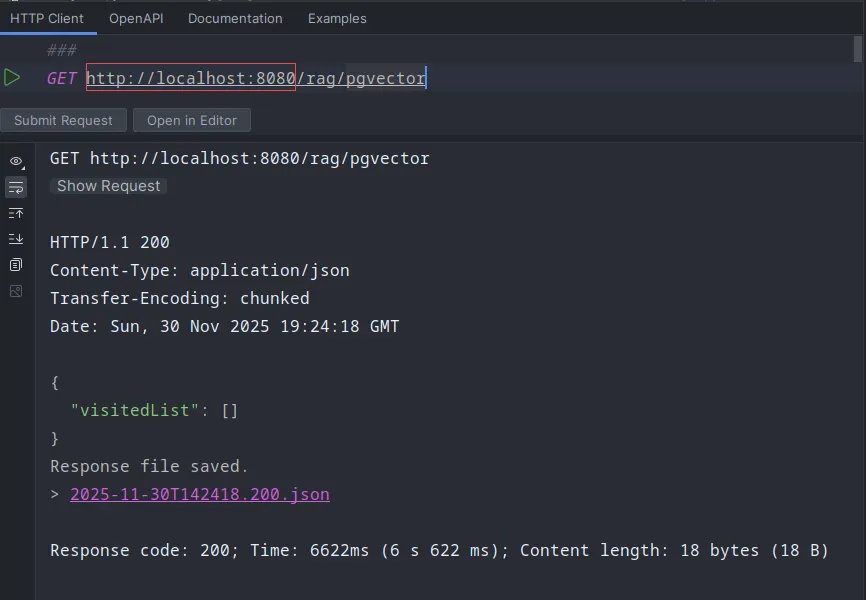Image resolution: width=866 pixels, height=600 pixels.
Task: Open the OpenAPI tab
Action: coord(135,18)
